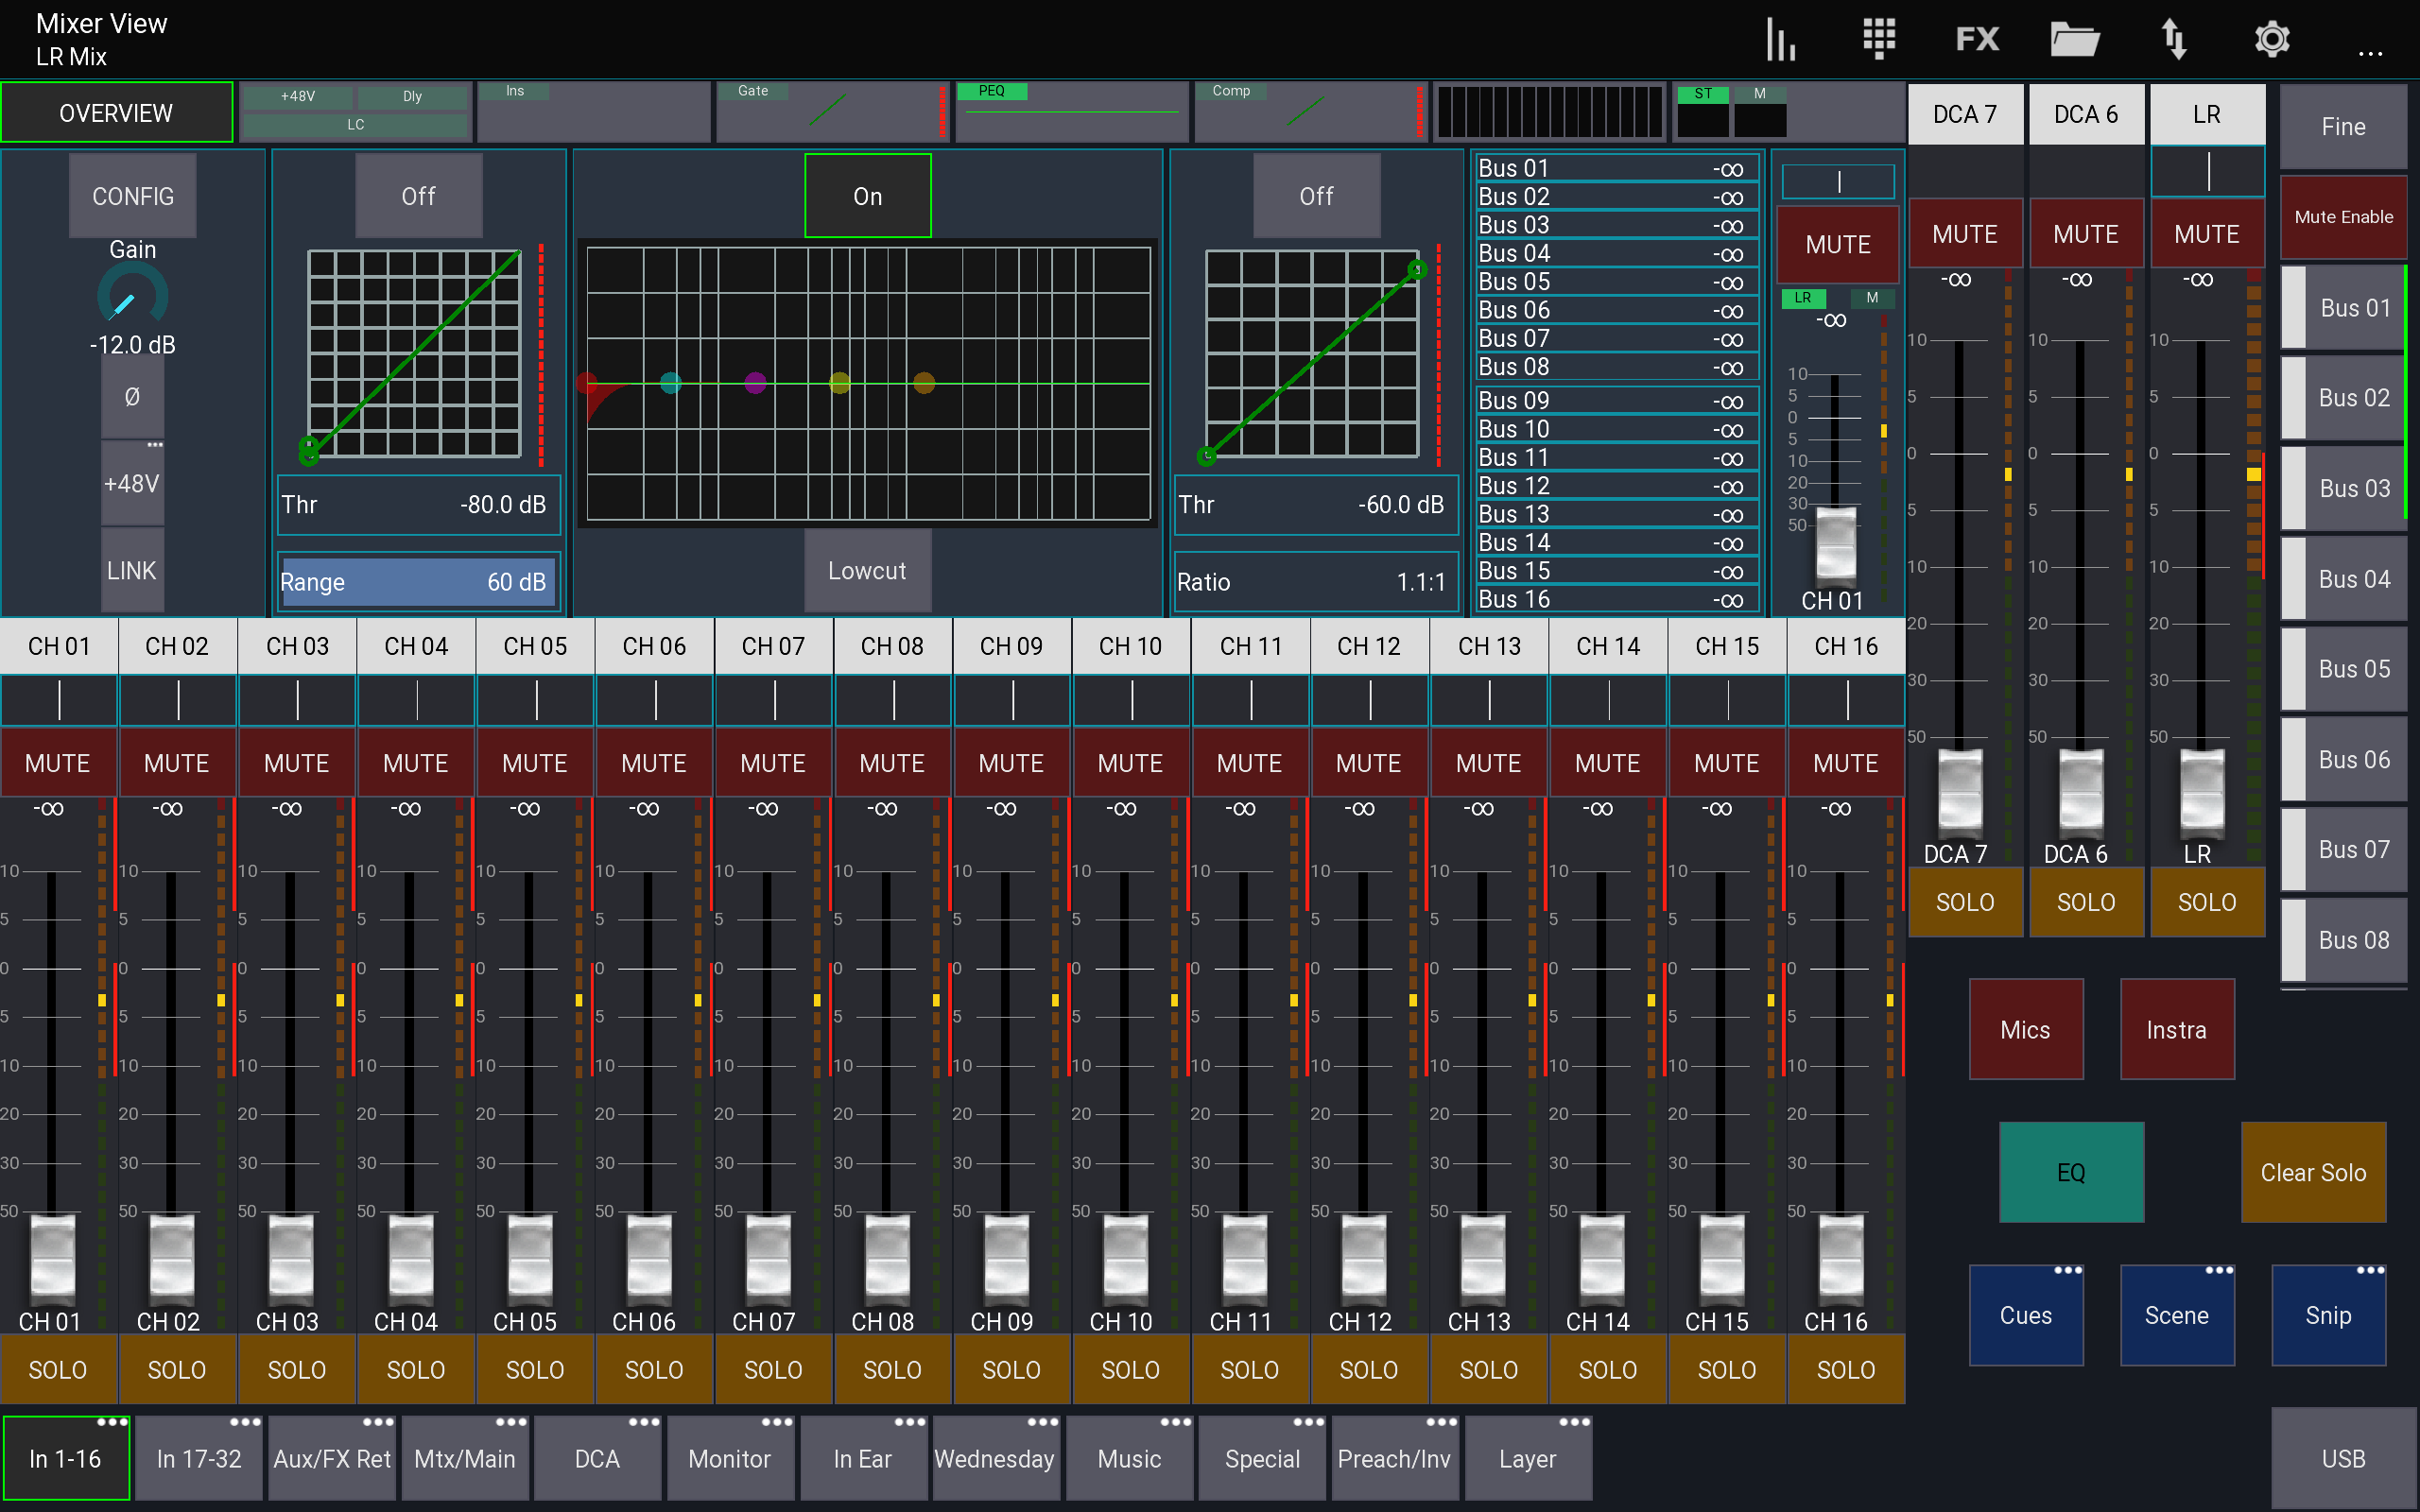Open the three-dots overflow menu
Image resolution: width=2420 pixels, height=1512 pixels.
pyautogui.click(x=2370, y=52)
